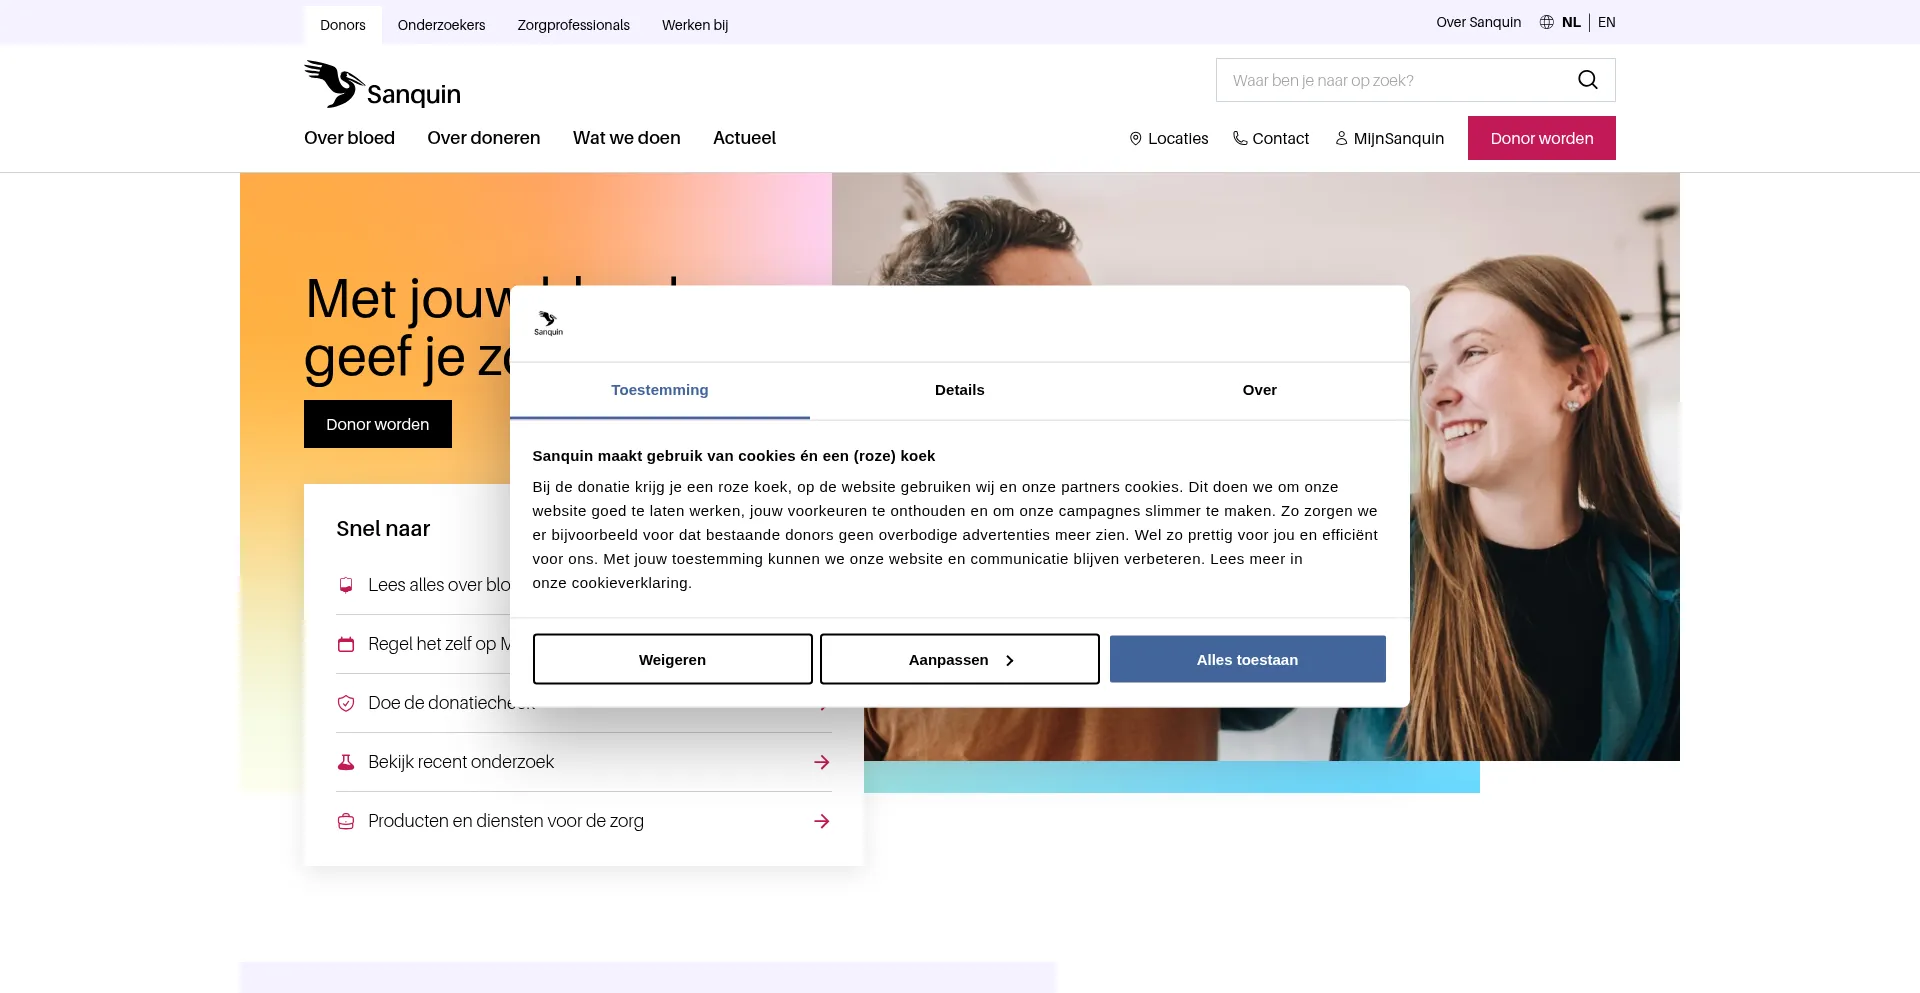Image resolution: width=1920 pixels, height=993 pixels.
Task: Open the Over bloed menu
Action: pos(349,138)
